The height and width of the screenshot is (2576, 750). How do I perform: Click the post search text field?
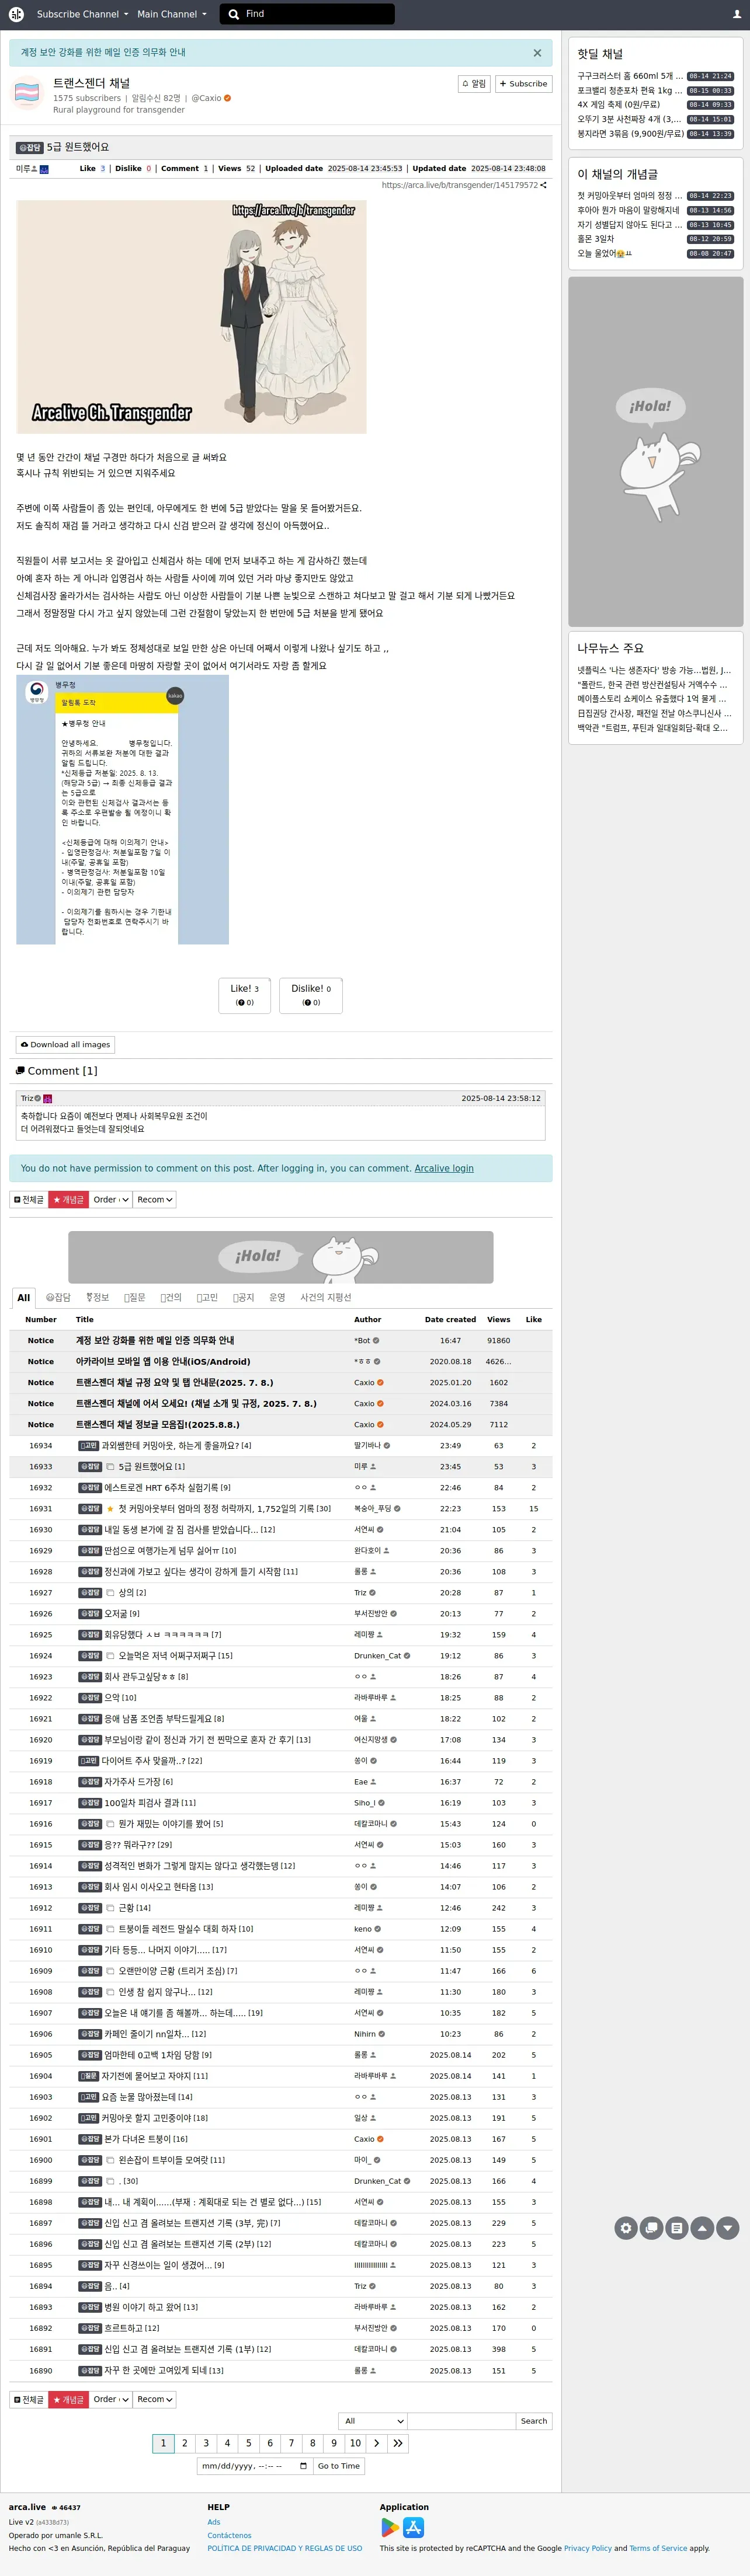(461, 2421)
